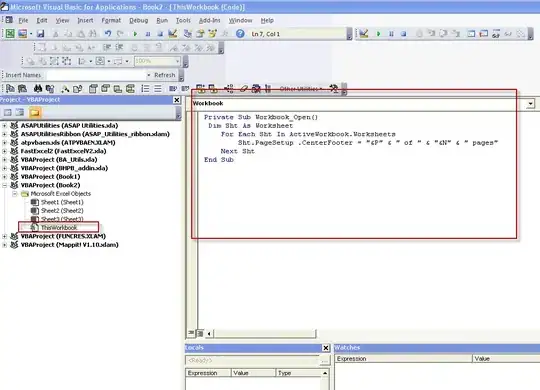This screenshot has height=390, width=540.
Task: Expand VBAProject (Mappit! V1.10.xlam)
Action: coord(4,245)
